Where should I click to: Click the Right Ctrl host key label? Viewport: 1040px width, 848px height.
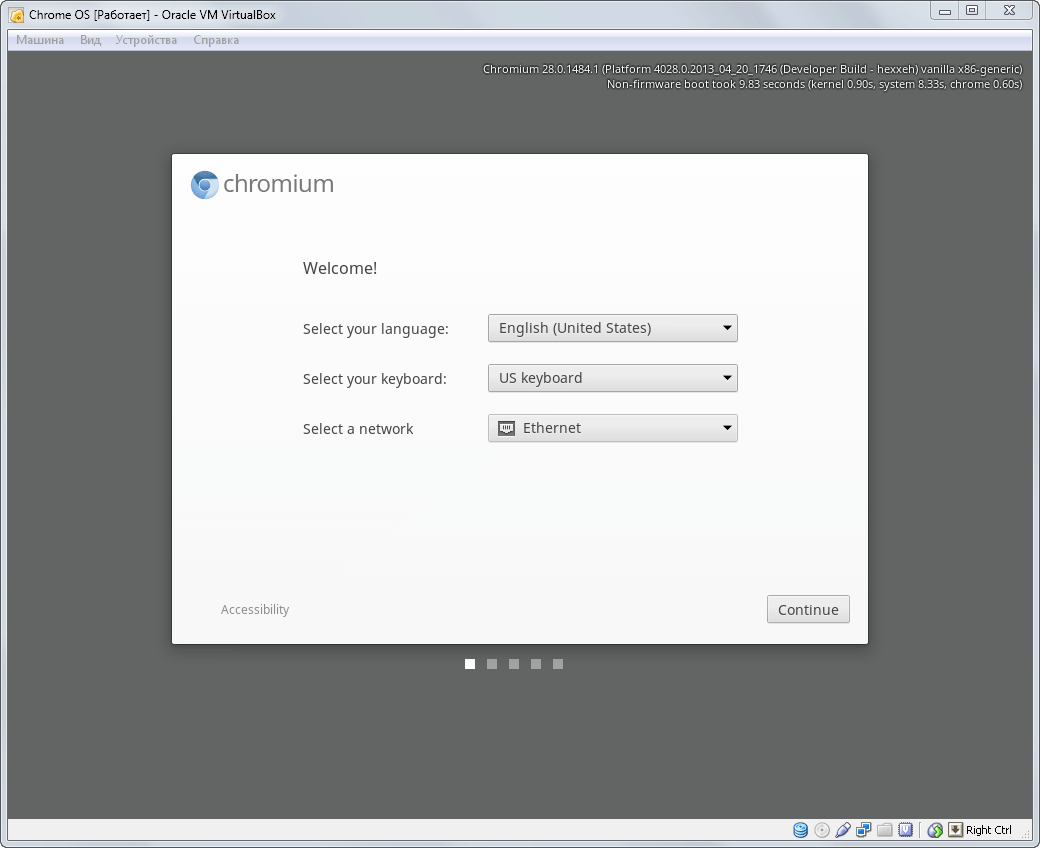pos(988,830)
